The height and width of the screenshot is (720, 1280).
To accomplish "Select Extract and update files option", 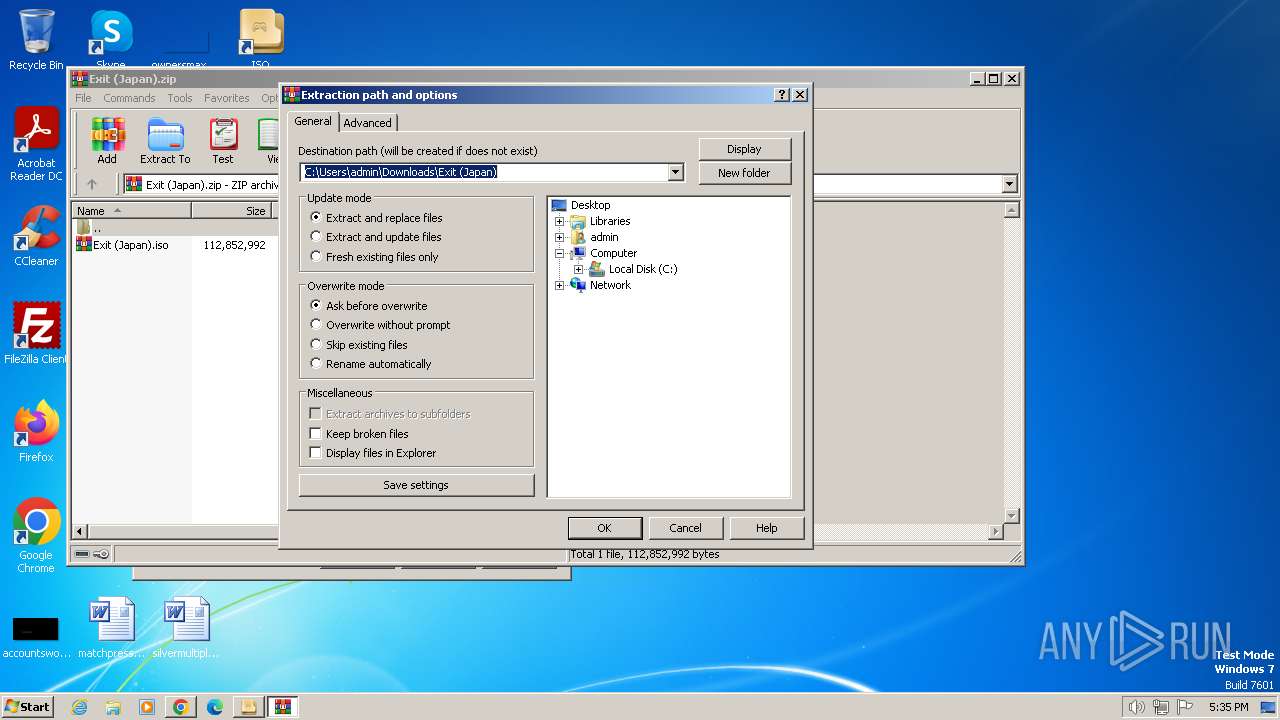I will (376, 237).
